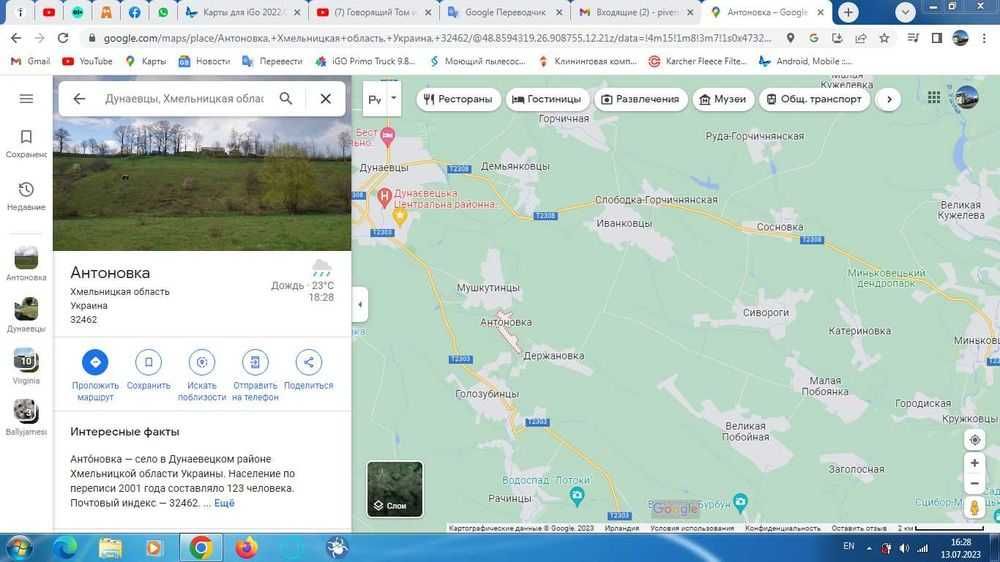Open Условия использования link
This screenshot has width=1000, height=562.
(x=692, y=528)
